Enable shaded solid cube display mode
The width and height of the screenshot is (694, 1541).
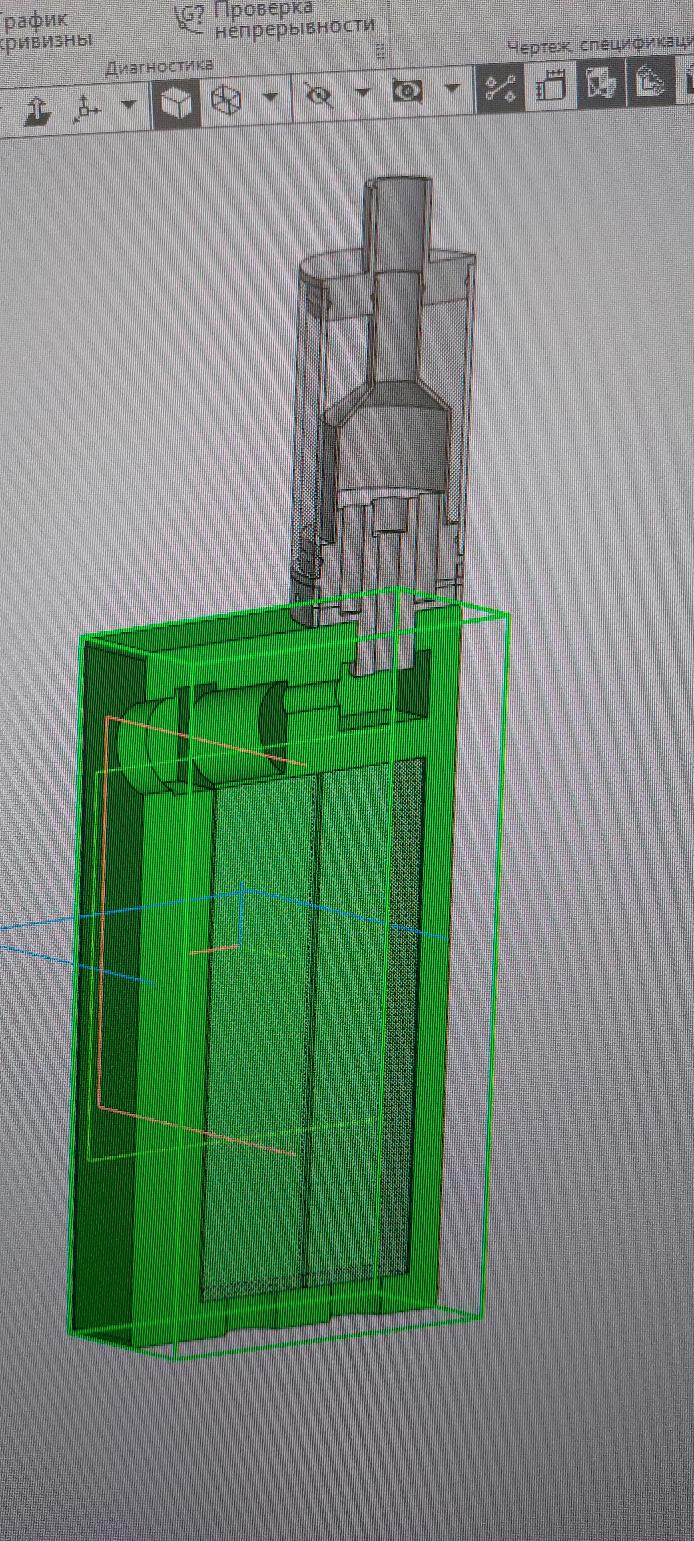pos(177,102)
